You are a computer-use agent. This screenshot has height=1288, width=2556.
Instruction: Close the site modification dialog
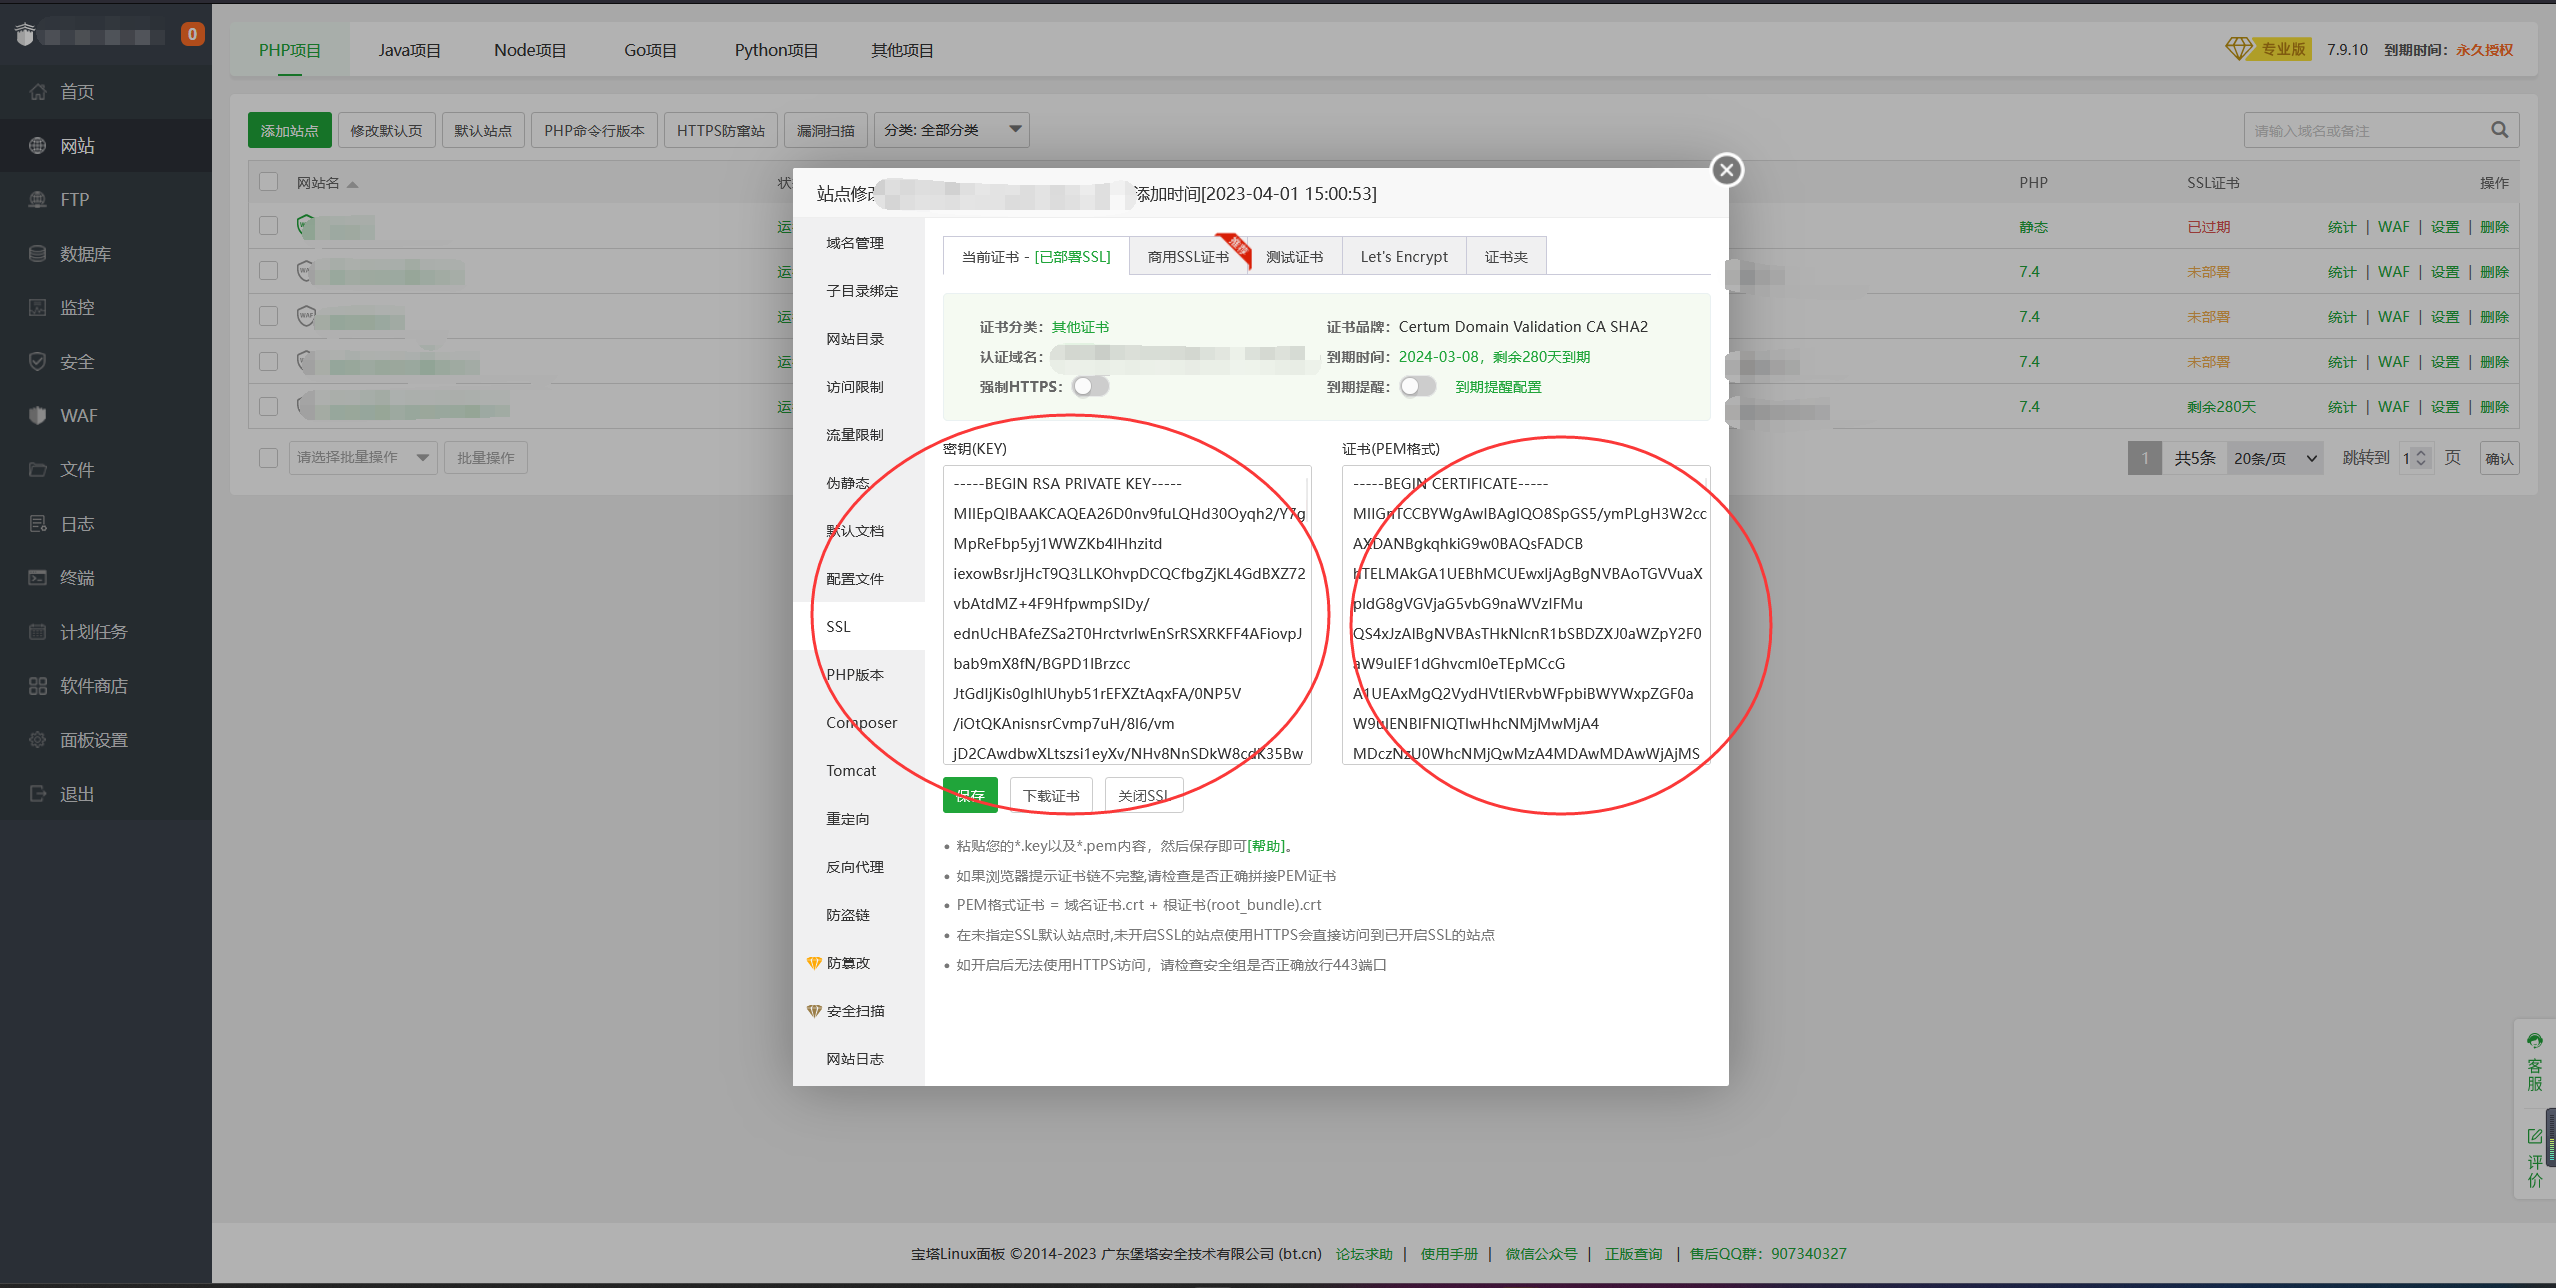(1726, 170)
